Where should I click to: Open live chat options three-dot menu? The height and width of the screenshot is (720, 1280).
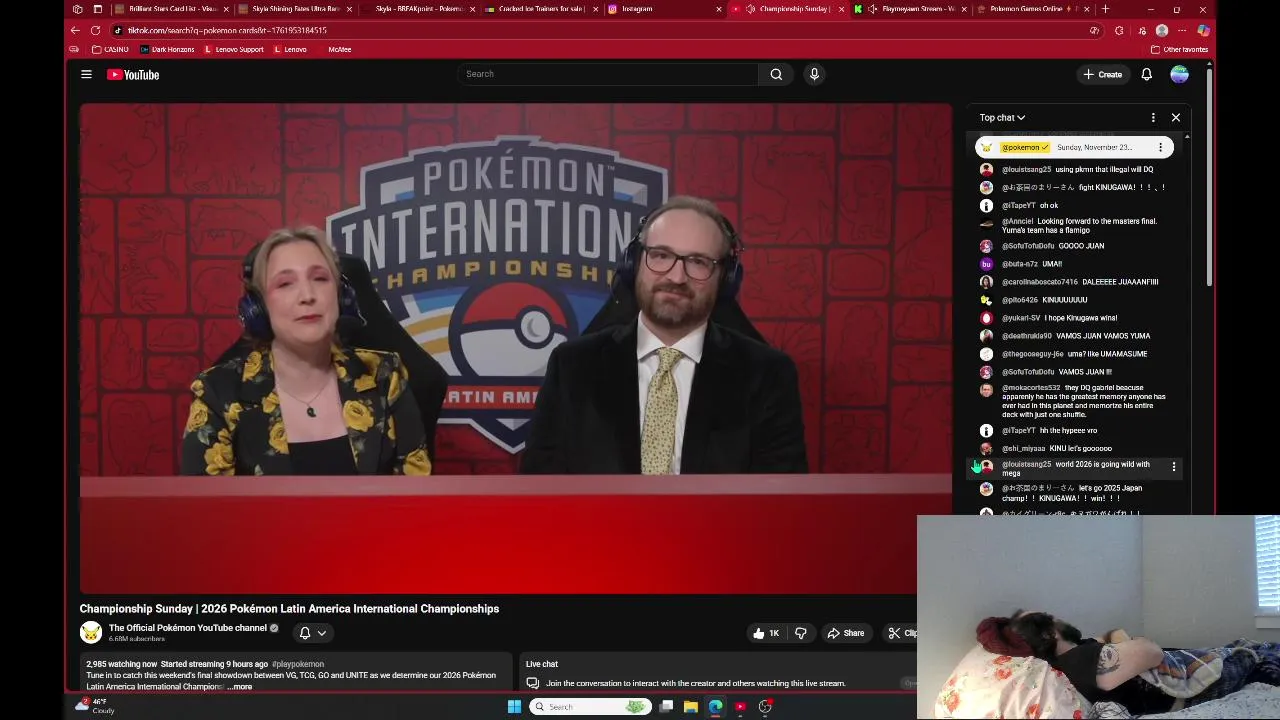point(1153,117)
